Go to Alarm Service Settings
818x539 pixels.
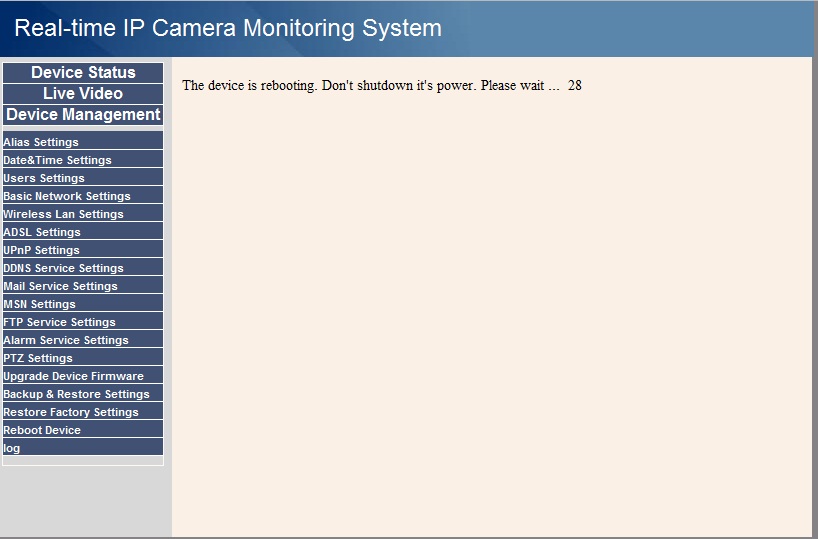[x=83, y=339]
